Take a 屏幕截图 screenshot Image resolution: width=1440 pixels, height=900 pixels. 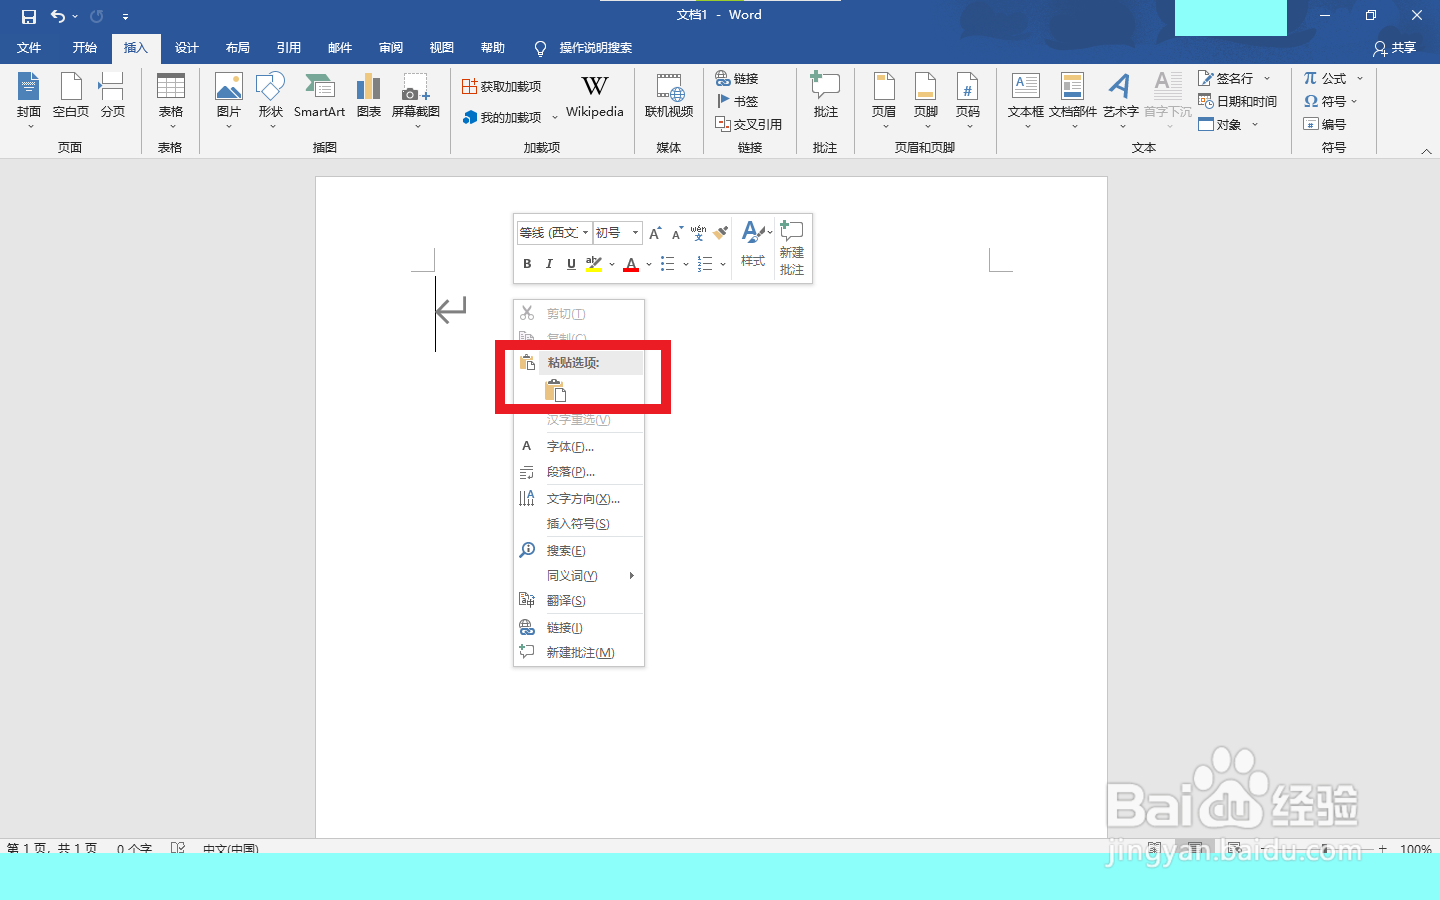(415, 97)
